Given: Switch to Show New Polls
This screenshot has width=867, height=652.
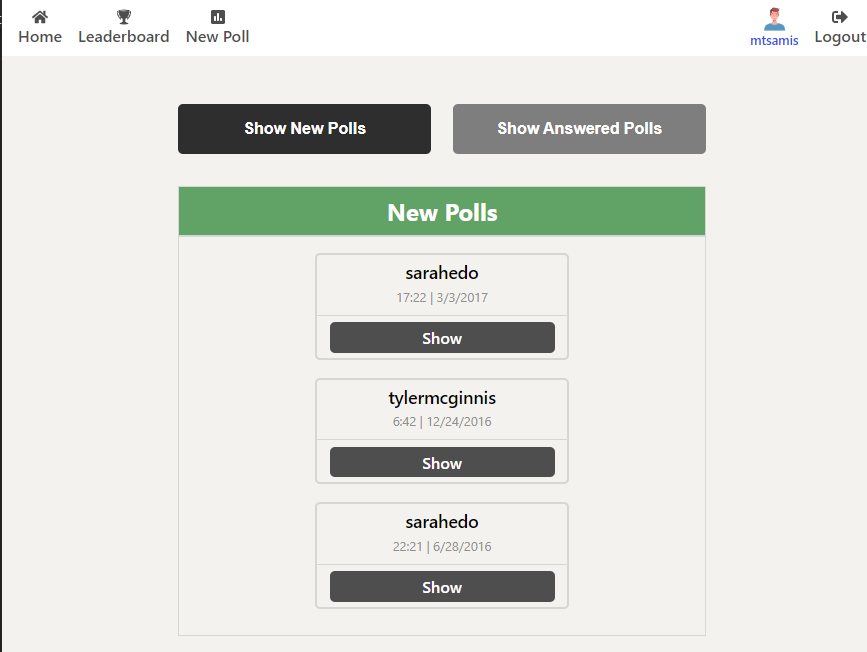Looking at the screenshot, I should click(304, 128).
